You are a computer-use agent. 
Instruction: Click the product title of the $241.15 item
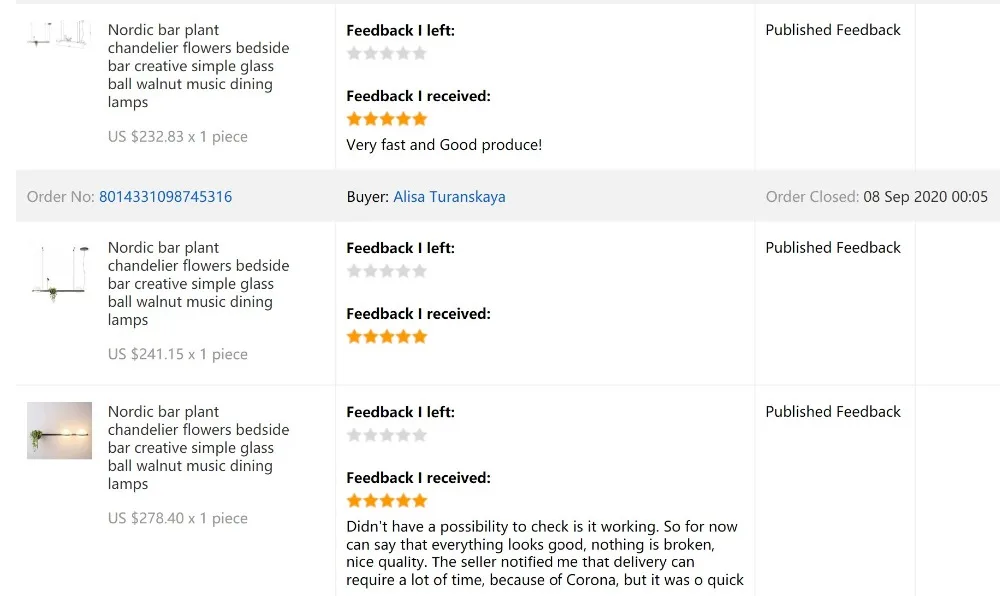click(198, 284)
